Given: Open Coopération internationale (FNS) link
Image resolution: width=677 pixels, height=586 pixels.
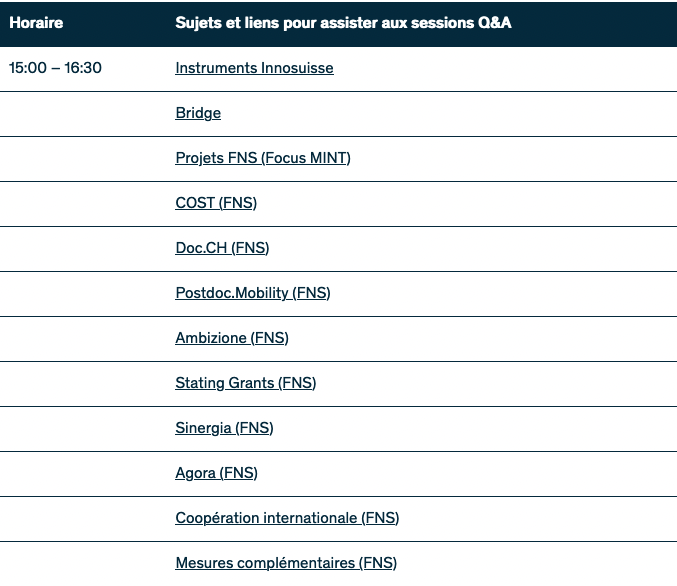Looking at the screenshot, I should (x=287, y=518).
